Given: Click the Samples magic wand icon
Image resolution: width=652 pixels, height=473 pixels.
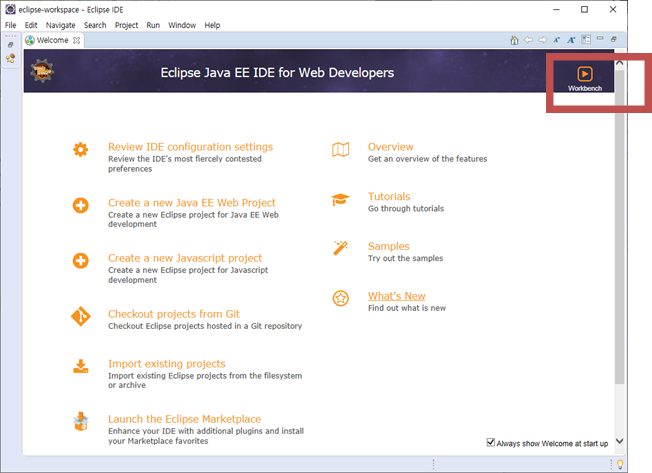Looking at the screenshot, I should (341, 248).
